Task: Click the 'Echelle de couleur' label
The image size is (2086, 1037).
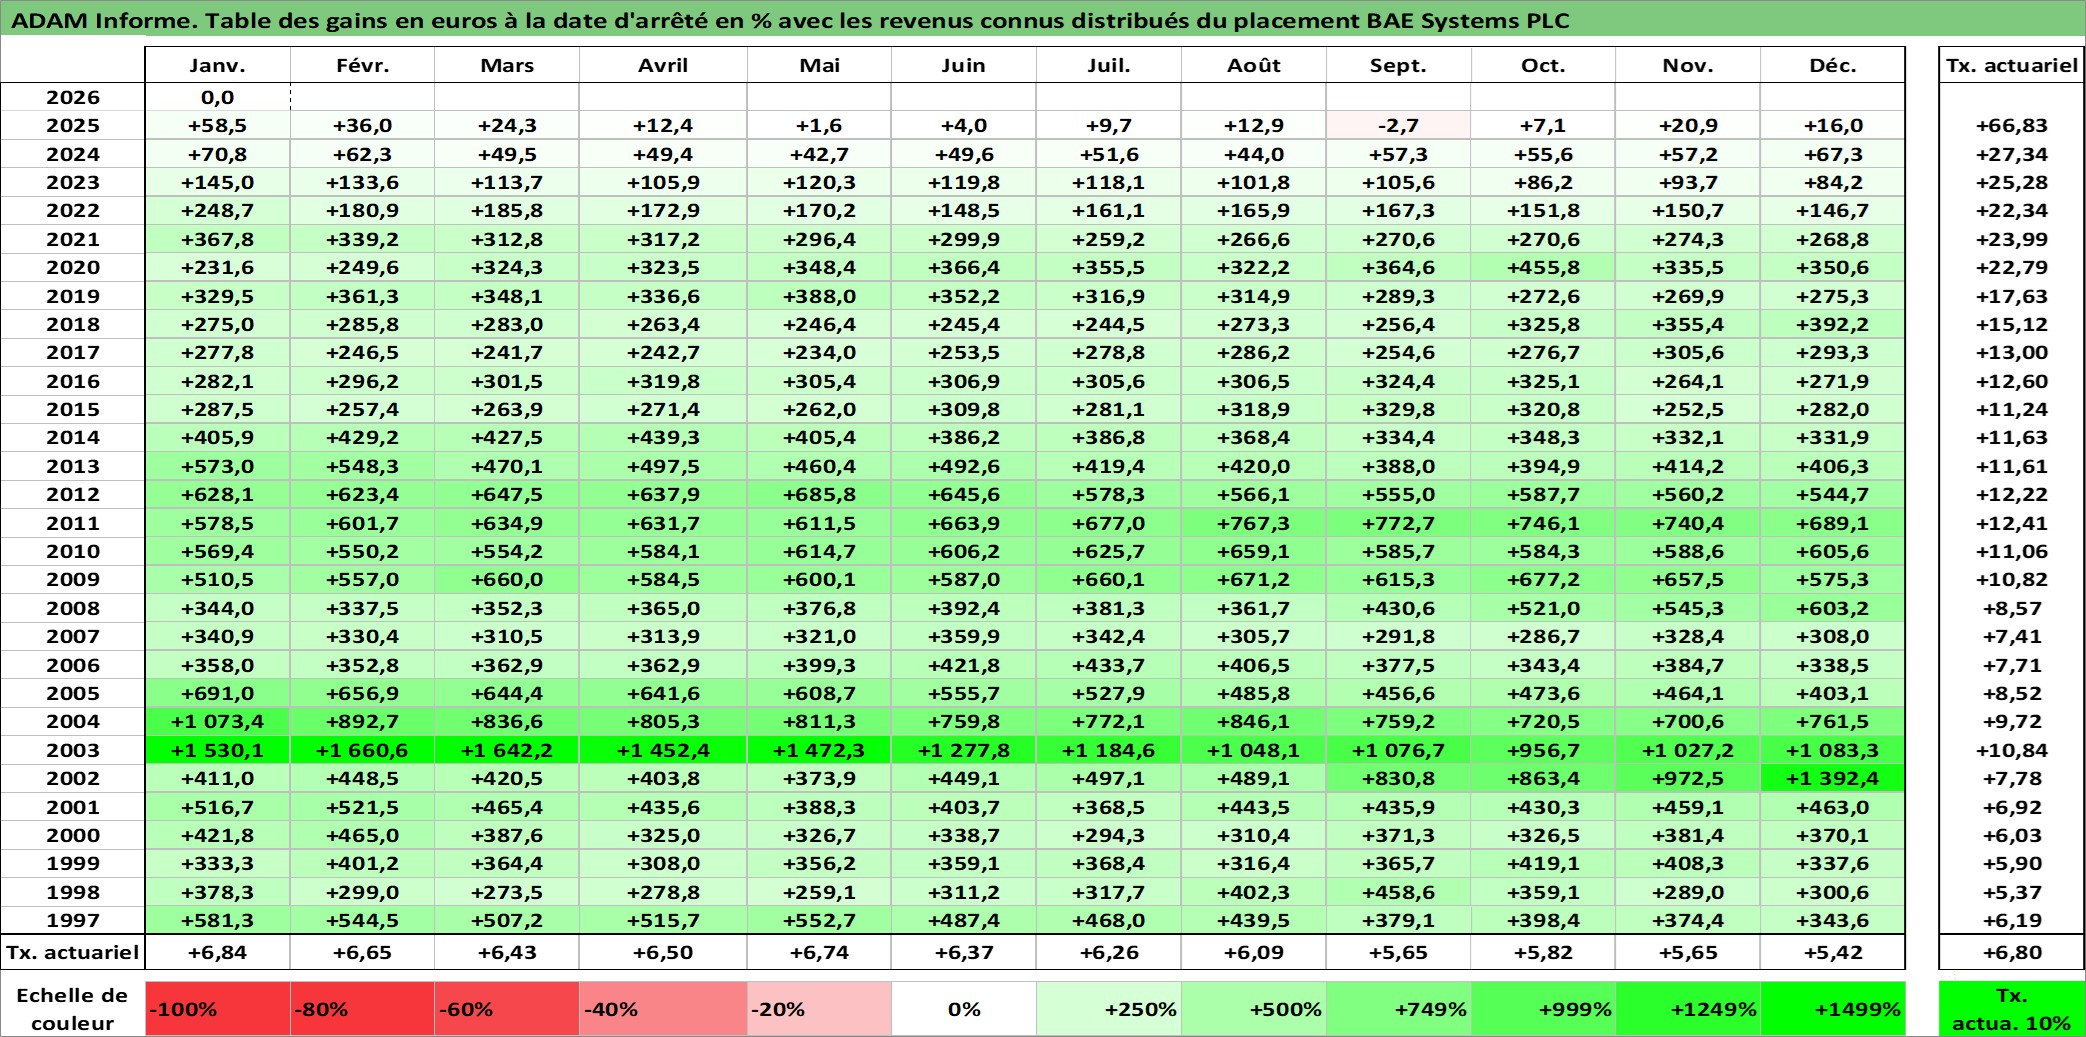Action: tap(73, 1009)
